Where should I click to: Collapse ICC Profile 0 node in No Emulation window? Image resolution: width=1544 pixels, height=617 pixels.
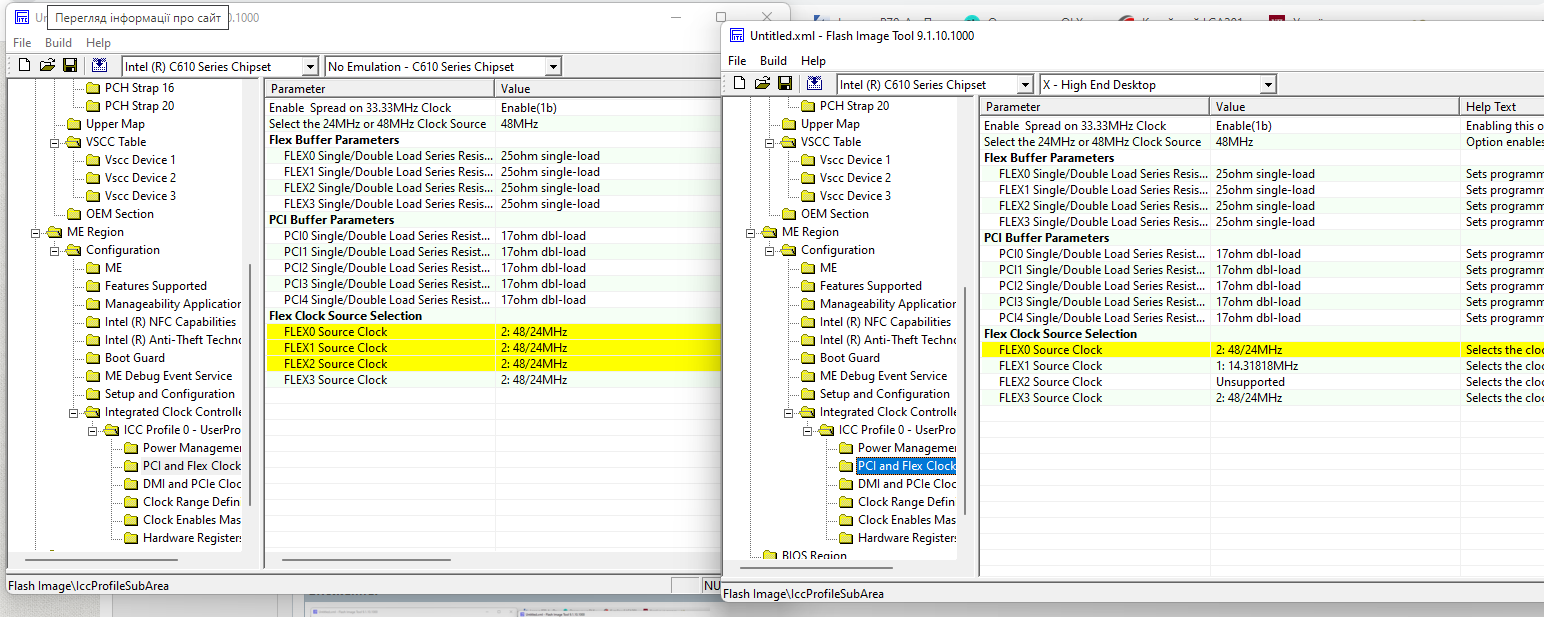coord(93,430)
